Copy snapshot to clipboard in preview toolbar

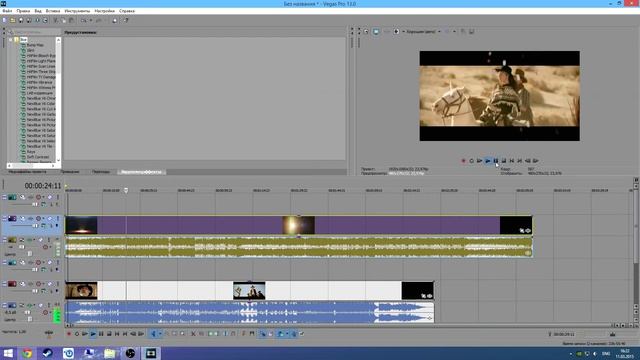(x=463, y=31)
